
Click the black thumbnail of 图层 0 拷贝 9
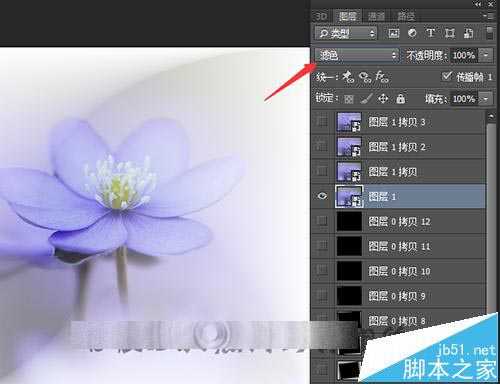coord(349,296)
